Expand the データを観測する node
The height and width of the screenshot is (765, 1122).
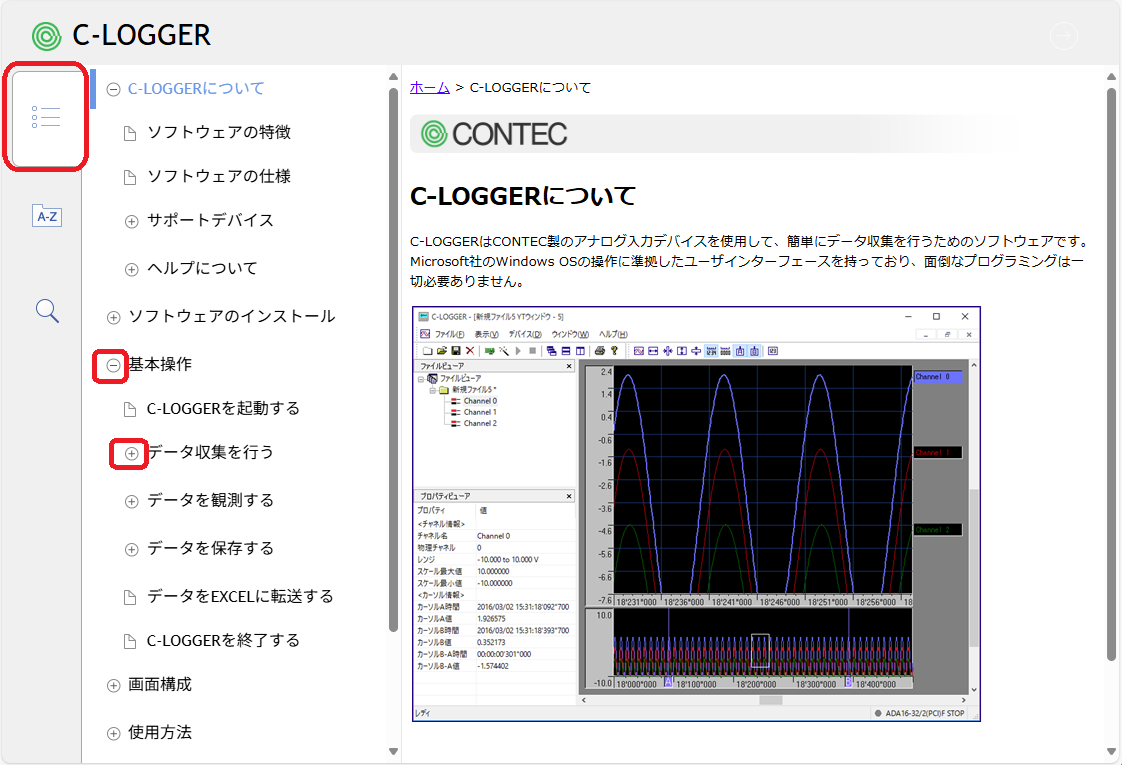point(131,501)
